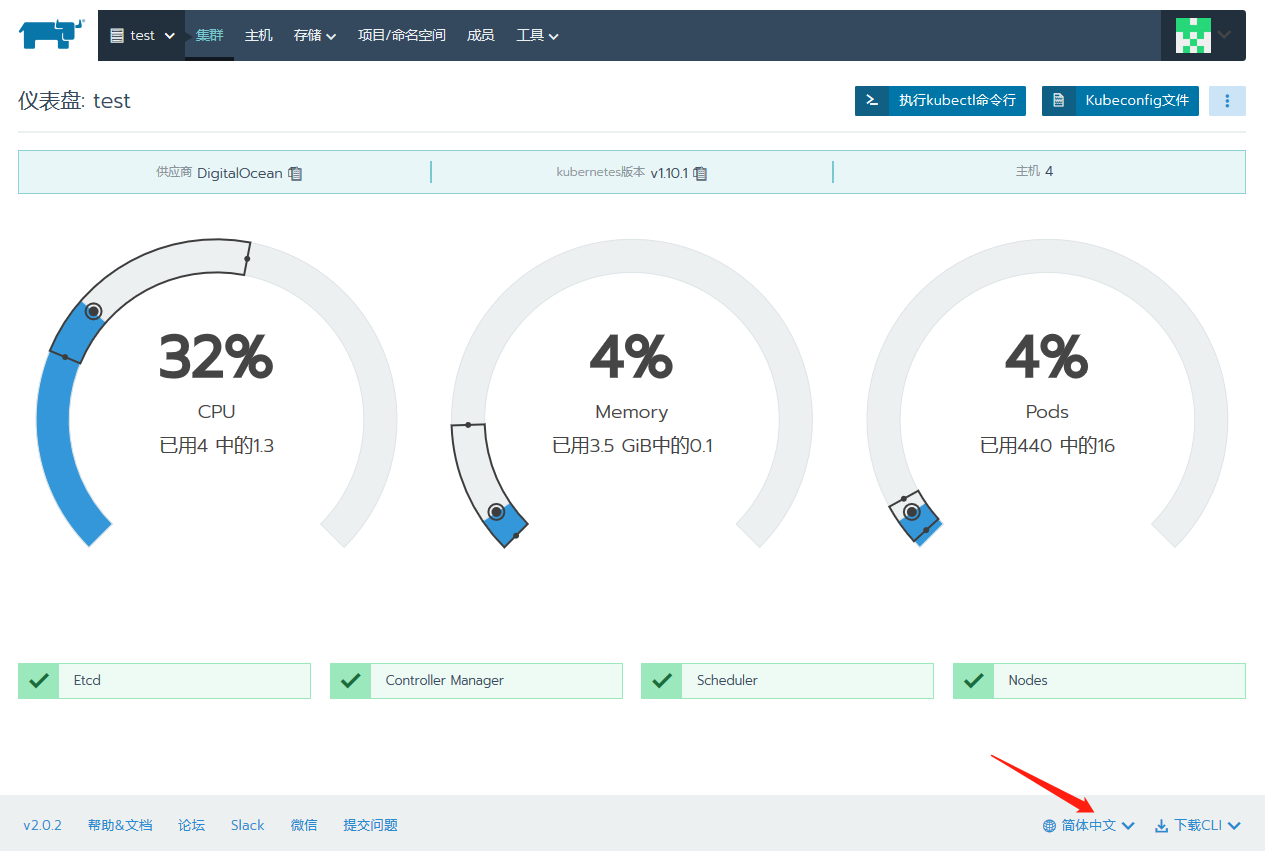Click the vertical ellipsis more-actions button

click(x=1227, y=101)
